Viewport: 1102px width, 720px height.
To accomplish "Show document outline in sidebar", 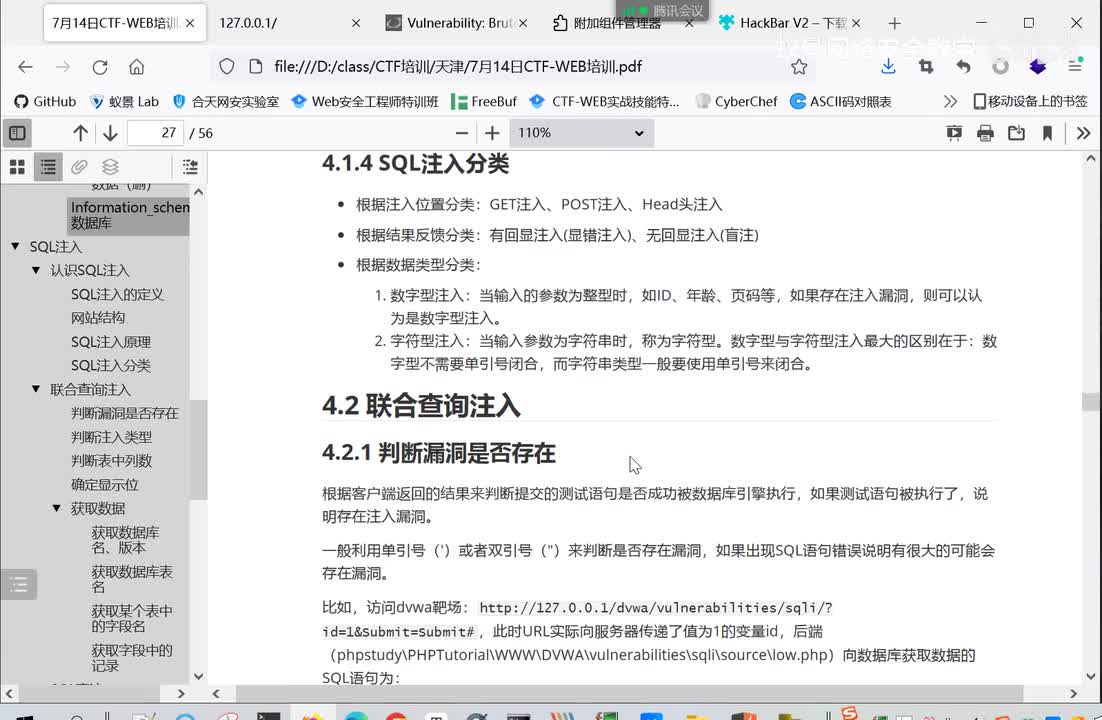I will coord(48,167).
